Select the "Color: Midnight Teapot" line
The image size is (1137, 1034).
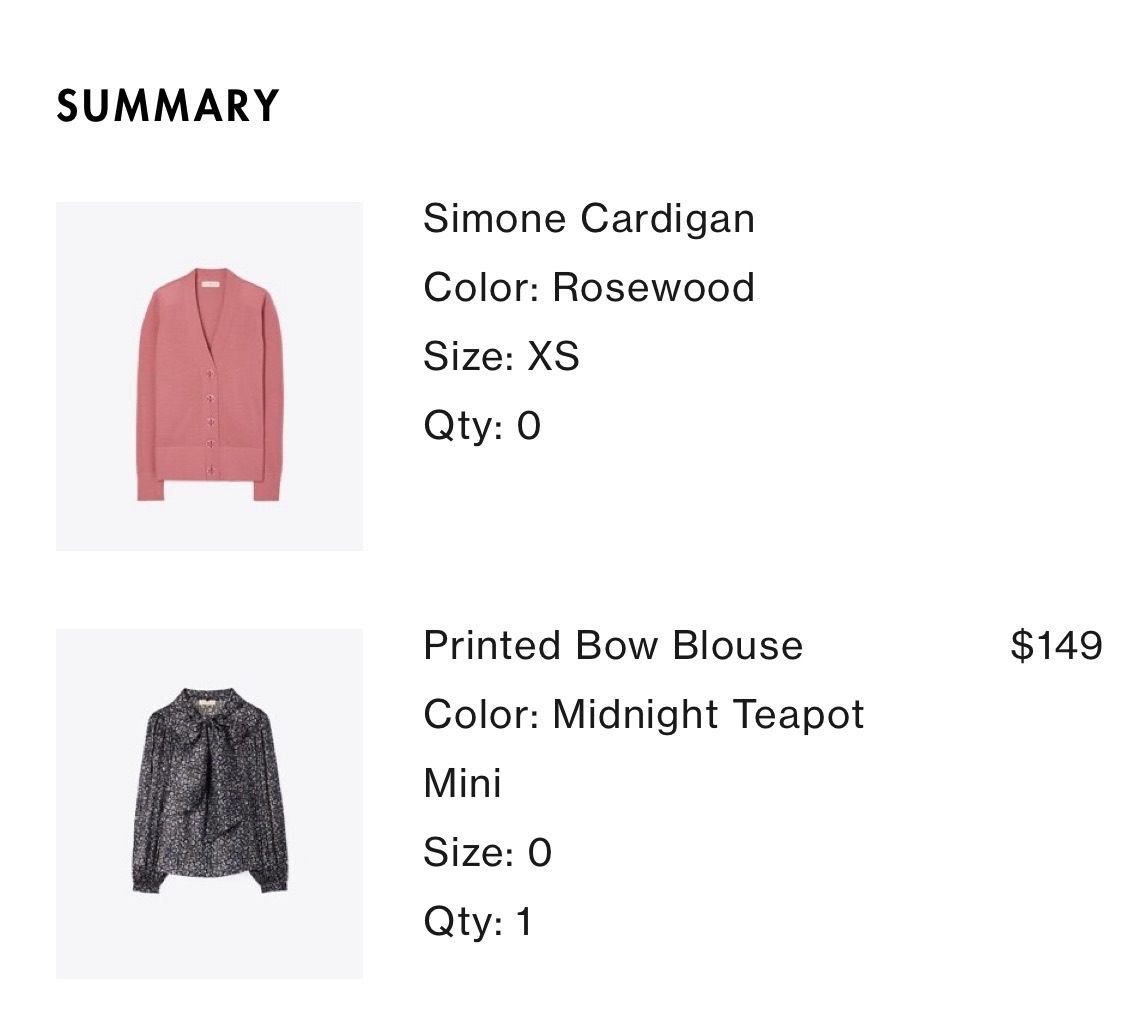643,714
